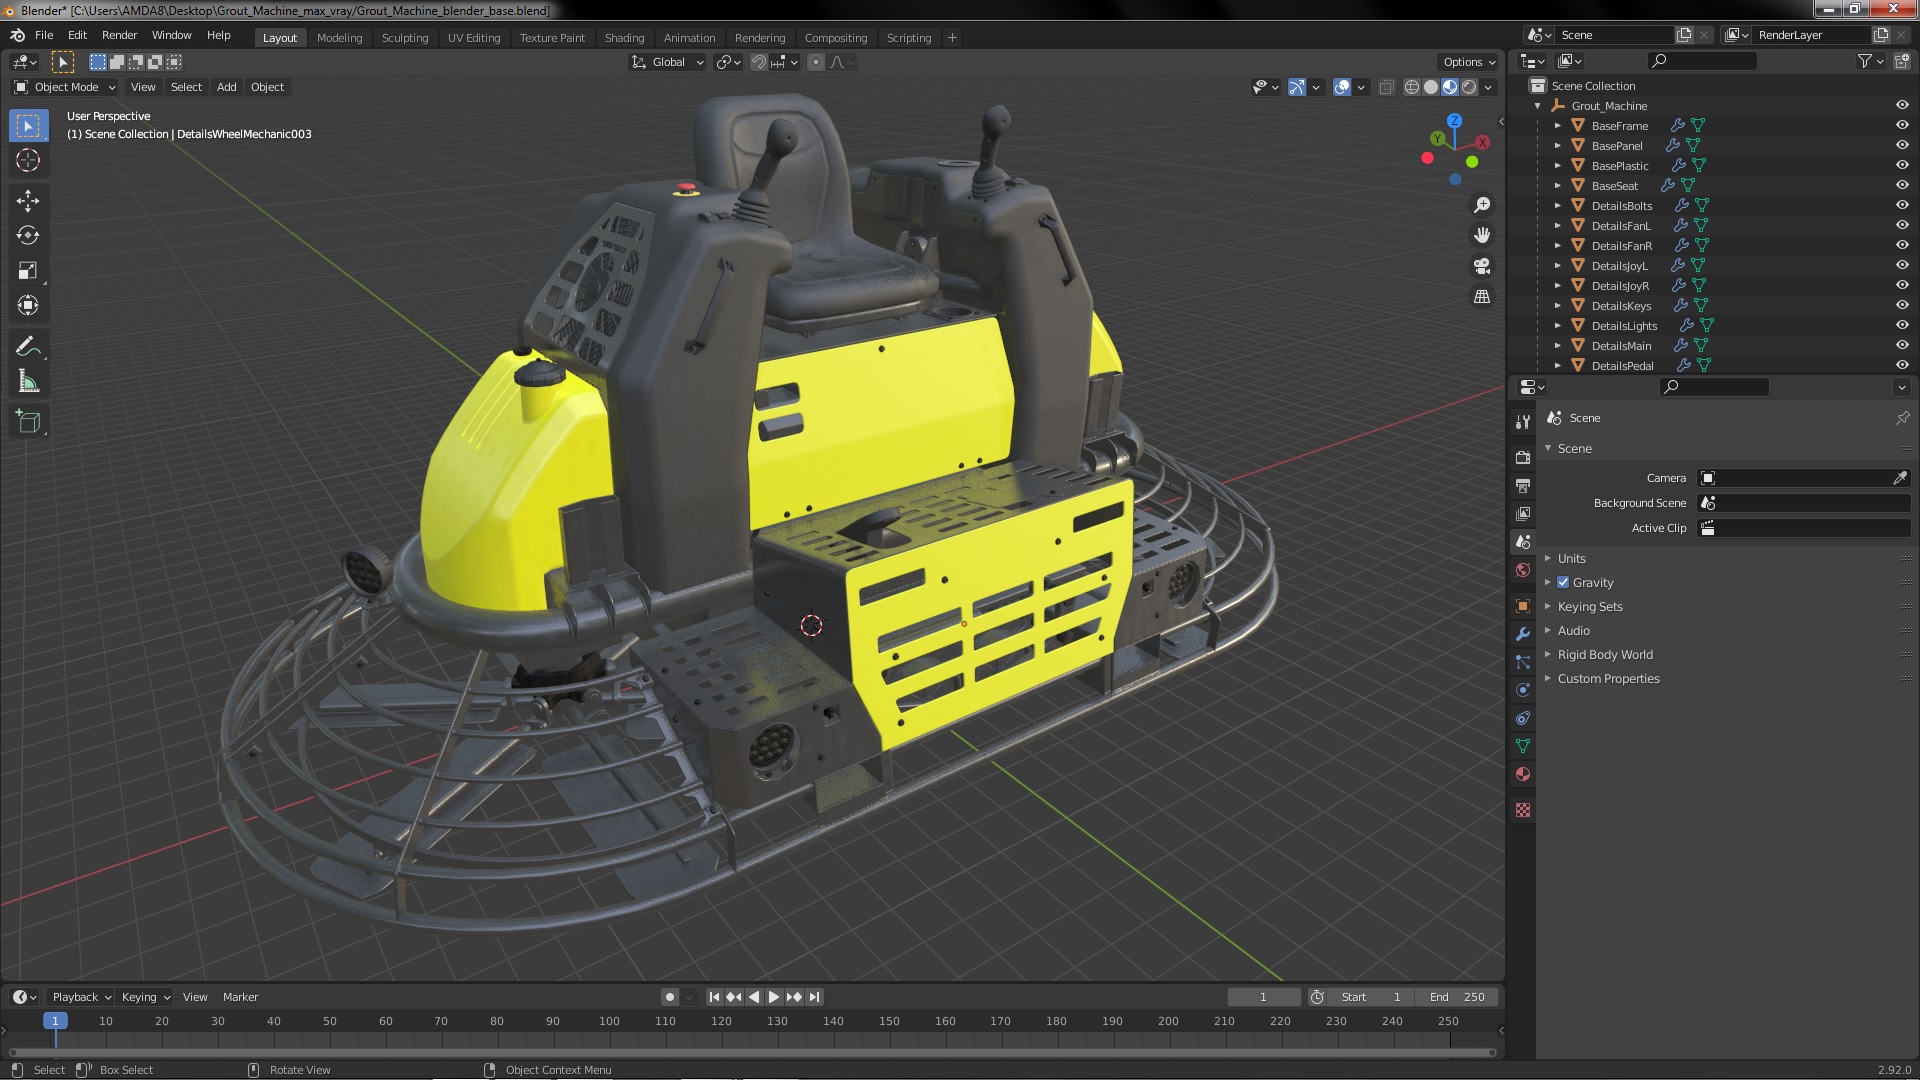
Task: Click the Start frame field
Action: coord(1371,997)
